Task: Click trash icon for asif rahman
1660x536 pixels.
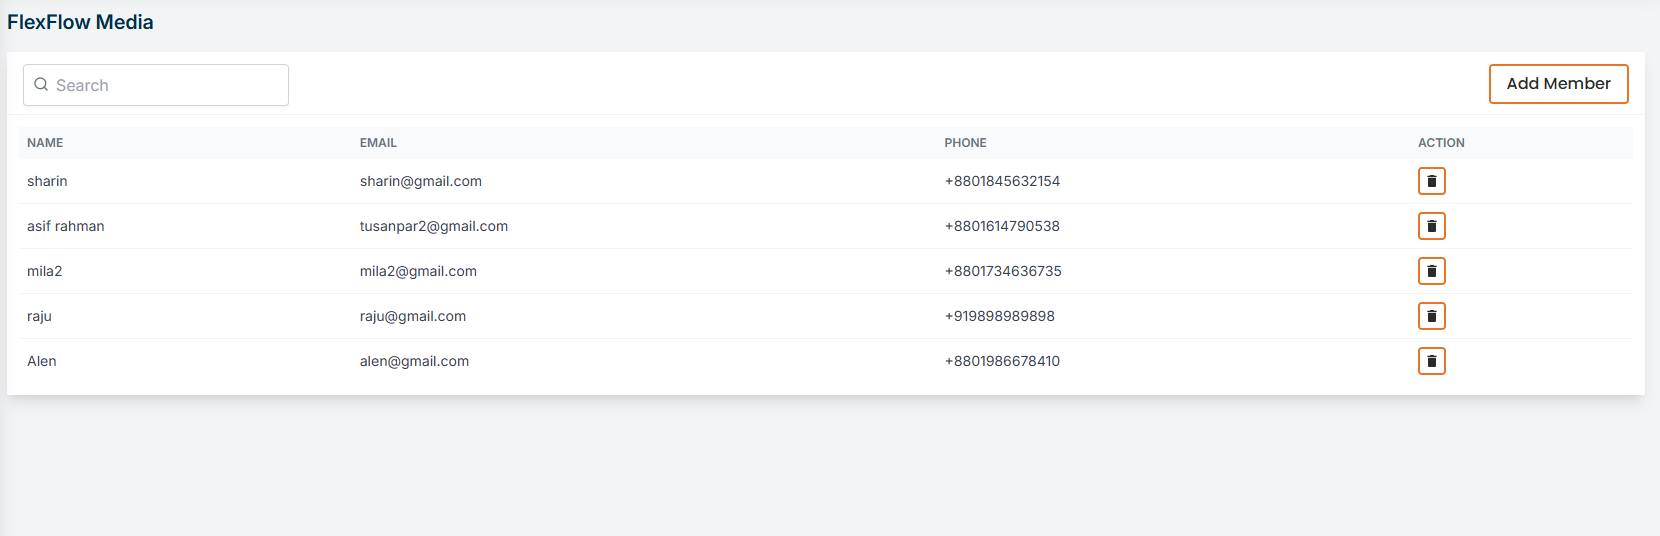Action: point(1431,226)
